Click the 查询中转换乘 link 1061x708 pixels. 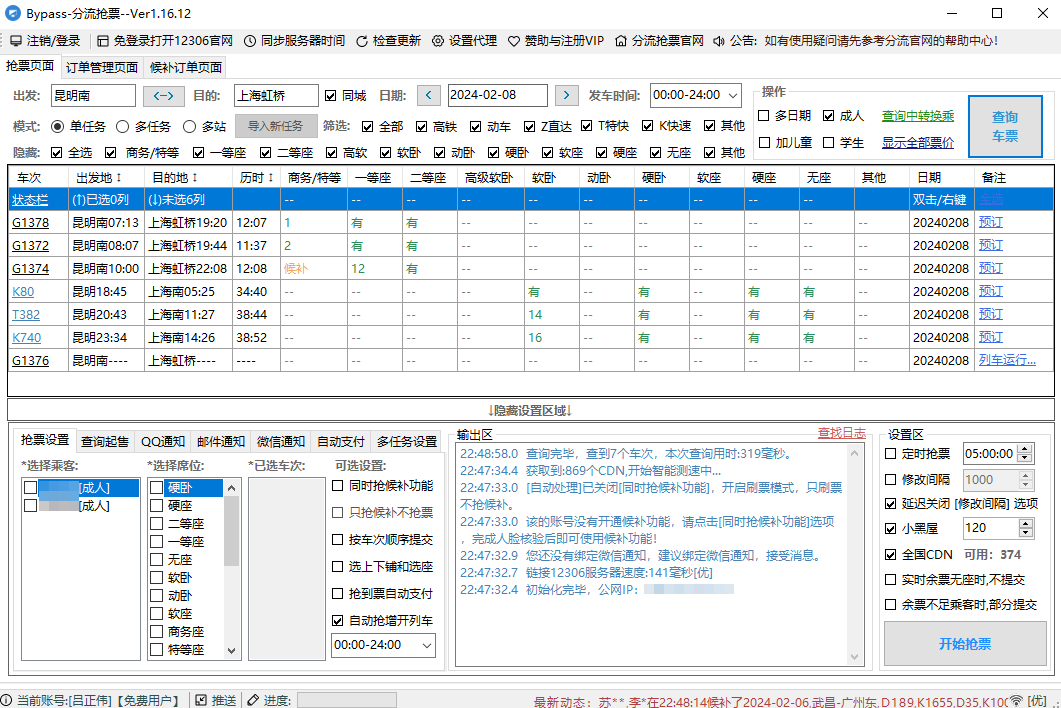[x=917, y=115]
